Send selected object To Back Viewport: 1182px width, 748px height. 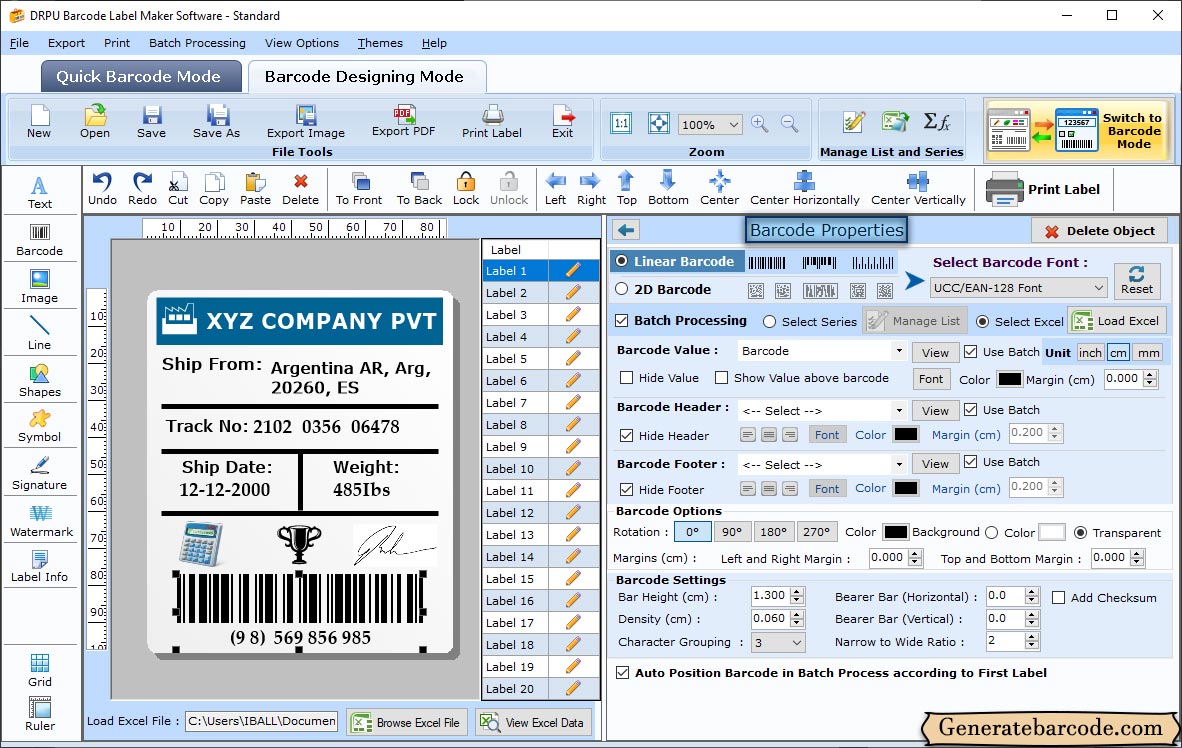pos(419,189)
